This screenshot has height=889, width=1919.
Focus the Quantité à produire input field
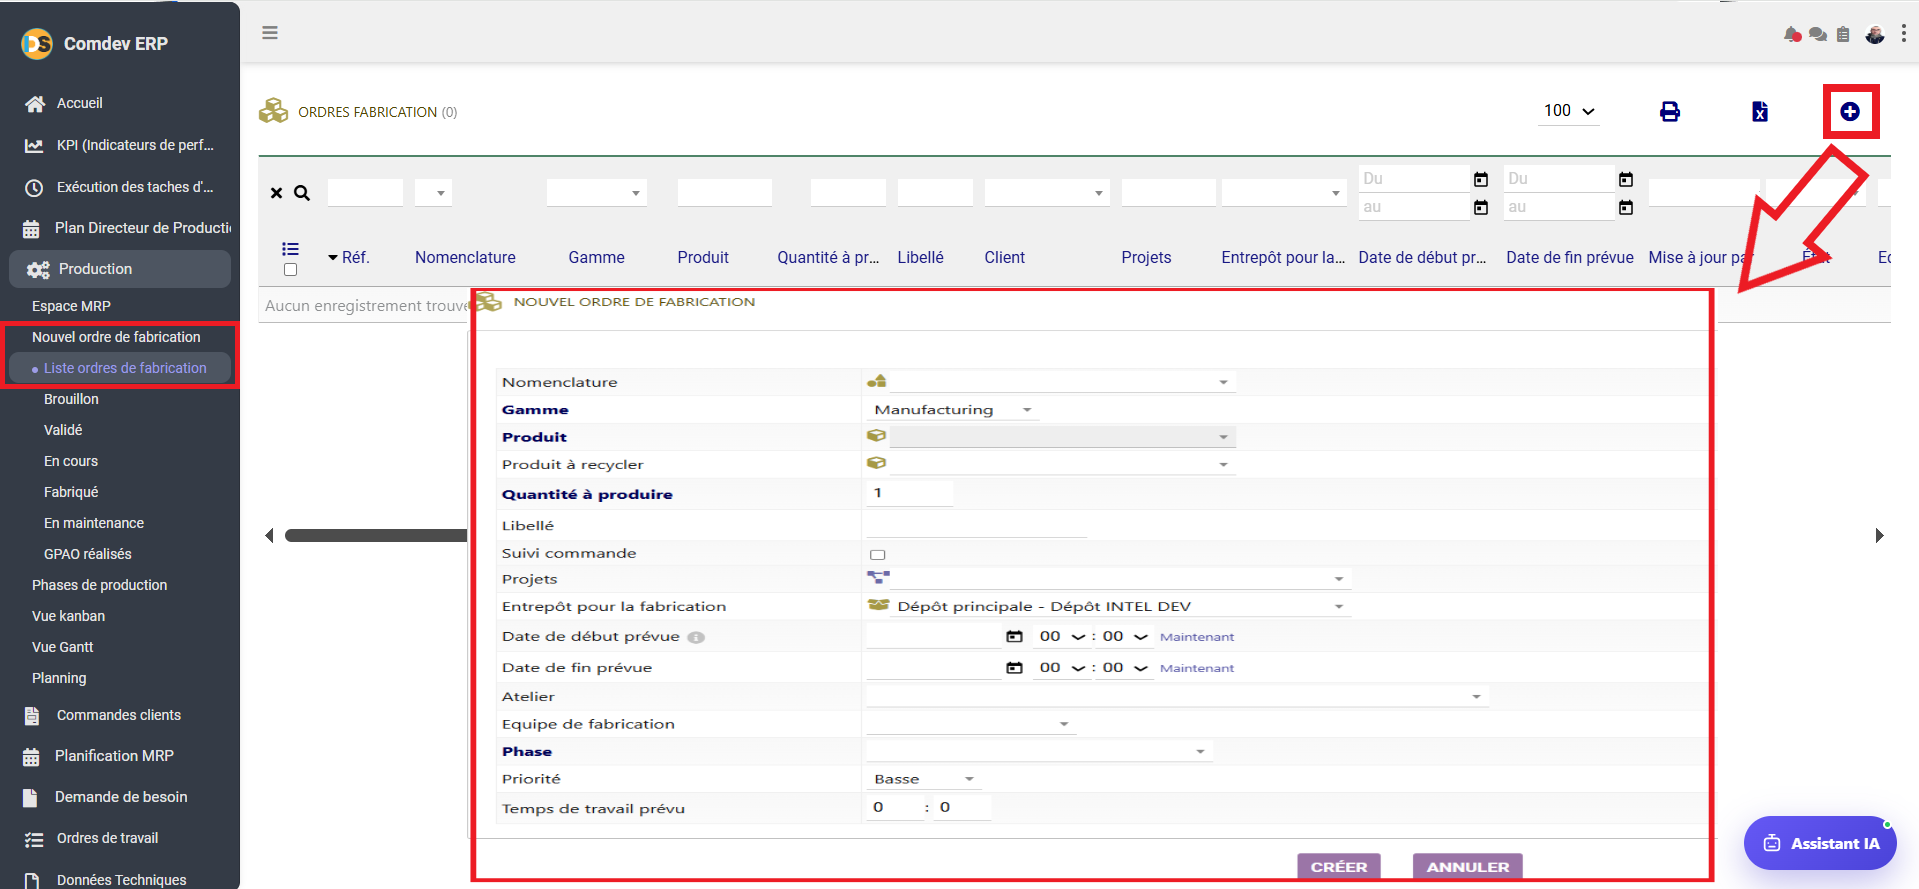coord(909,493)
